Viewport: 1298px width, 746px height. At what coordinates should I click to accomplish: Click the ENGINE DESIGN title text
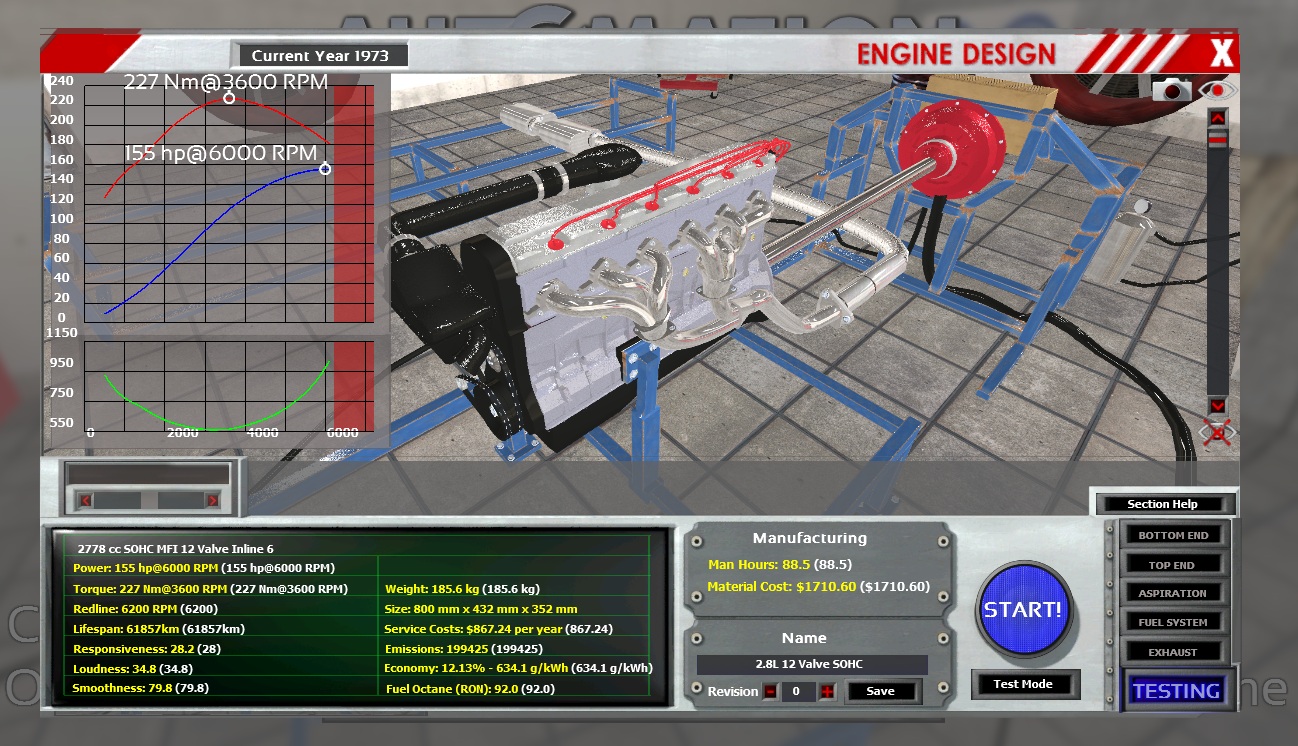(x=956, y=54)
